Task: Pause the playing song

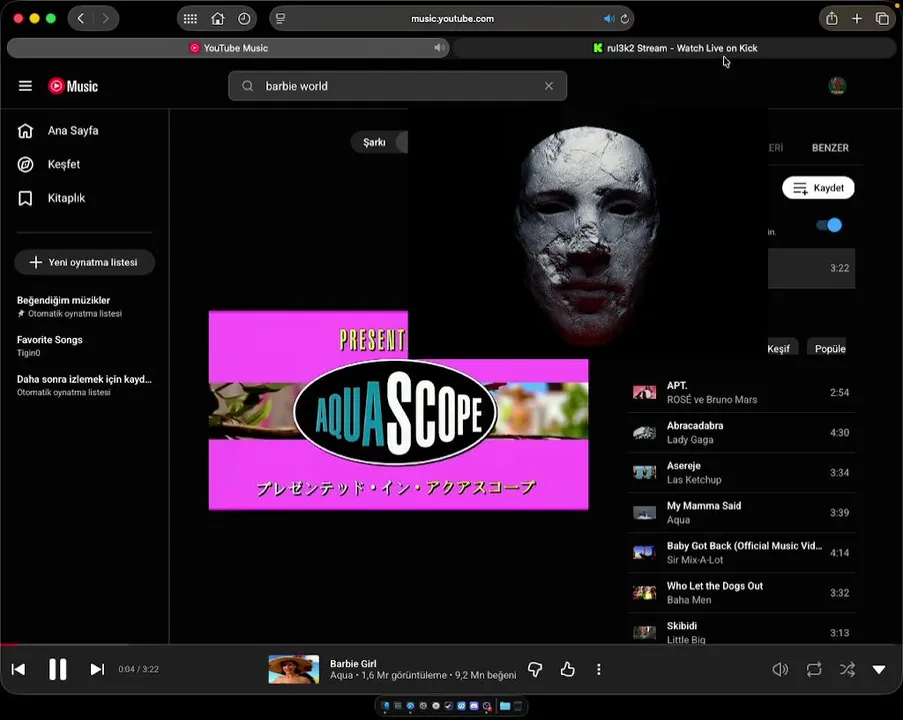Action: (x=58, y=669)
